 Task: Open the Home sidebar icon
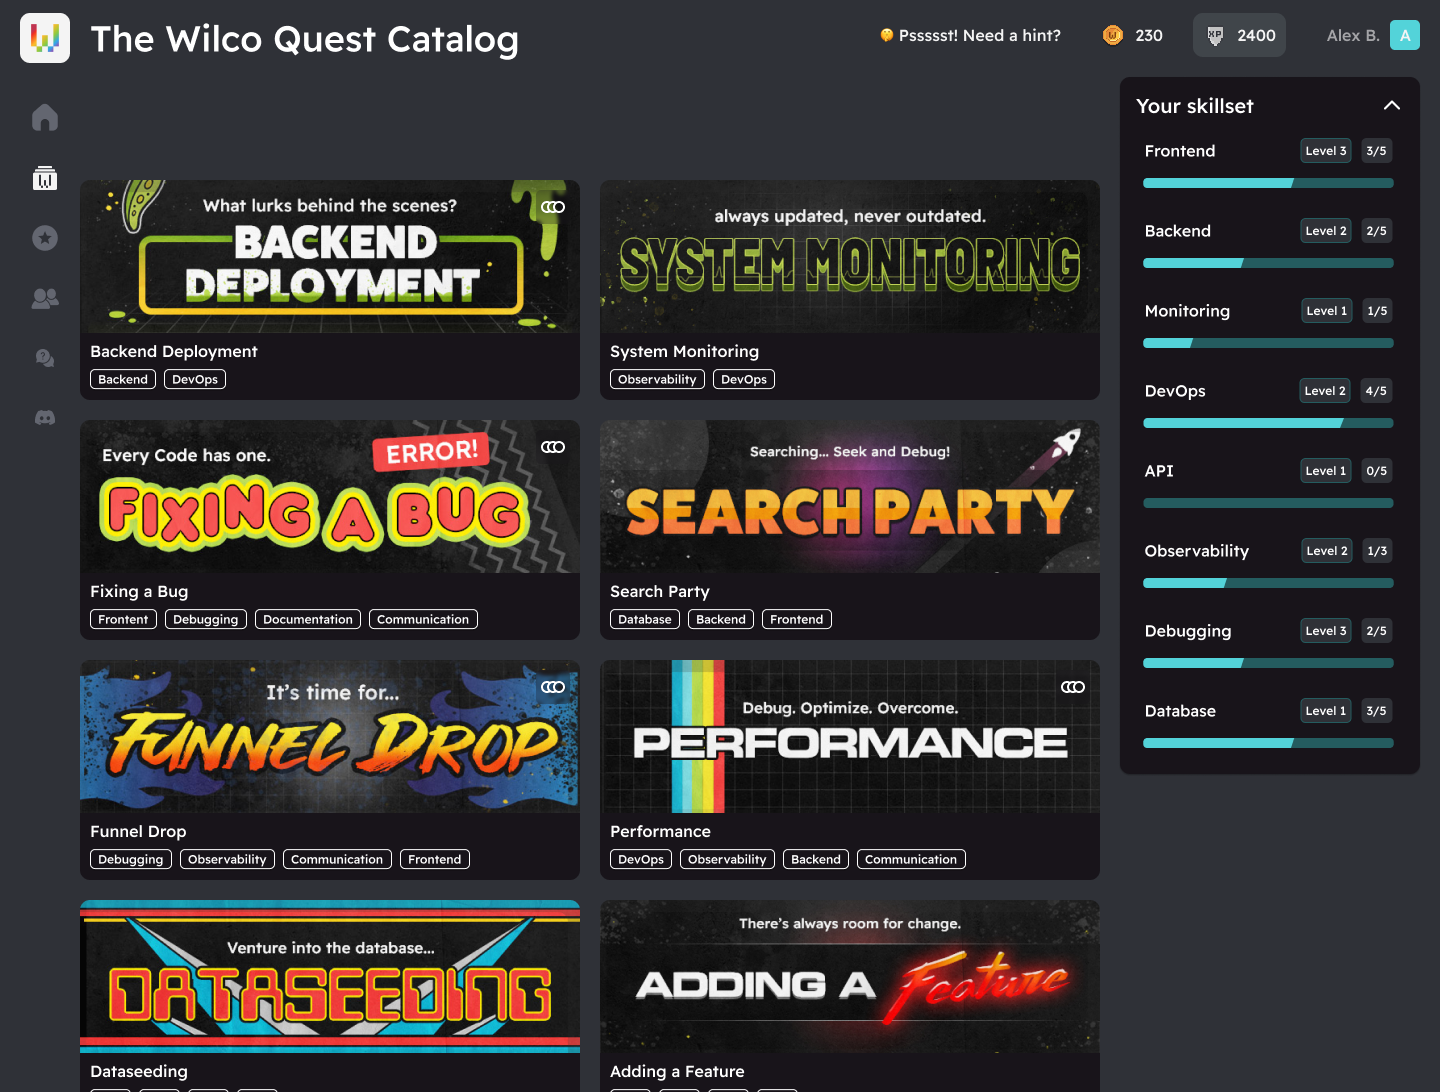click(x=45, y=118)
